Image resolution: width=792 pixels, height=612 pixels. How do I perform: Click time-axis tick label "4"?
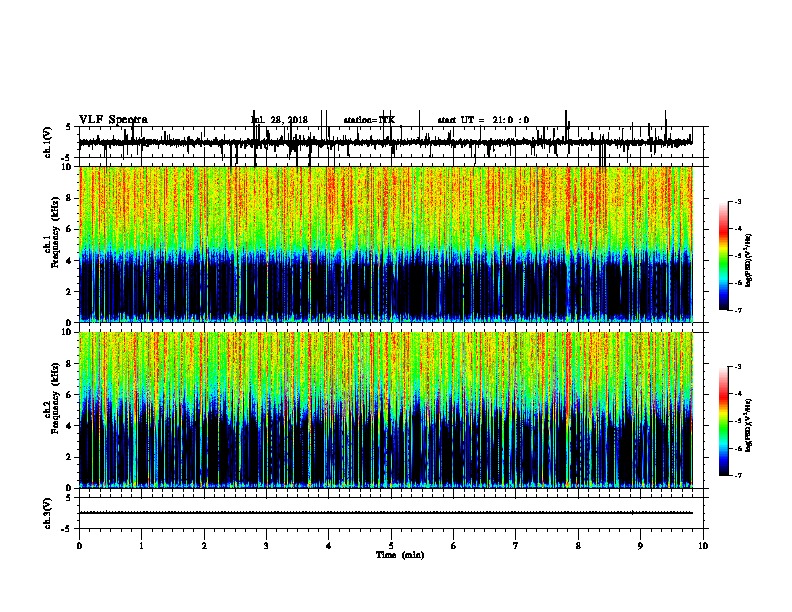tap(329, 546)
